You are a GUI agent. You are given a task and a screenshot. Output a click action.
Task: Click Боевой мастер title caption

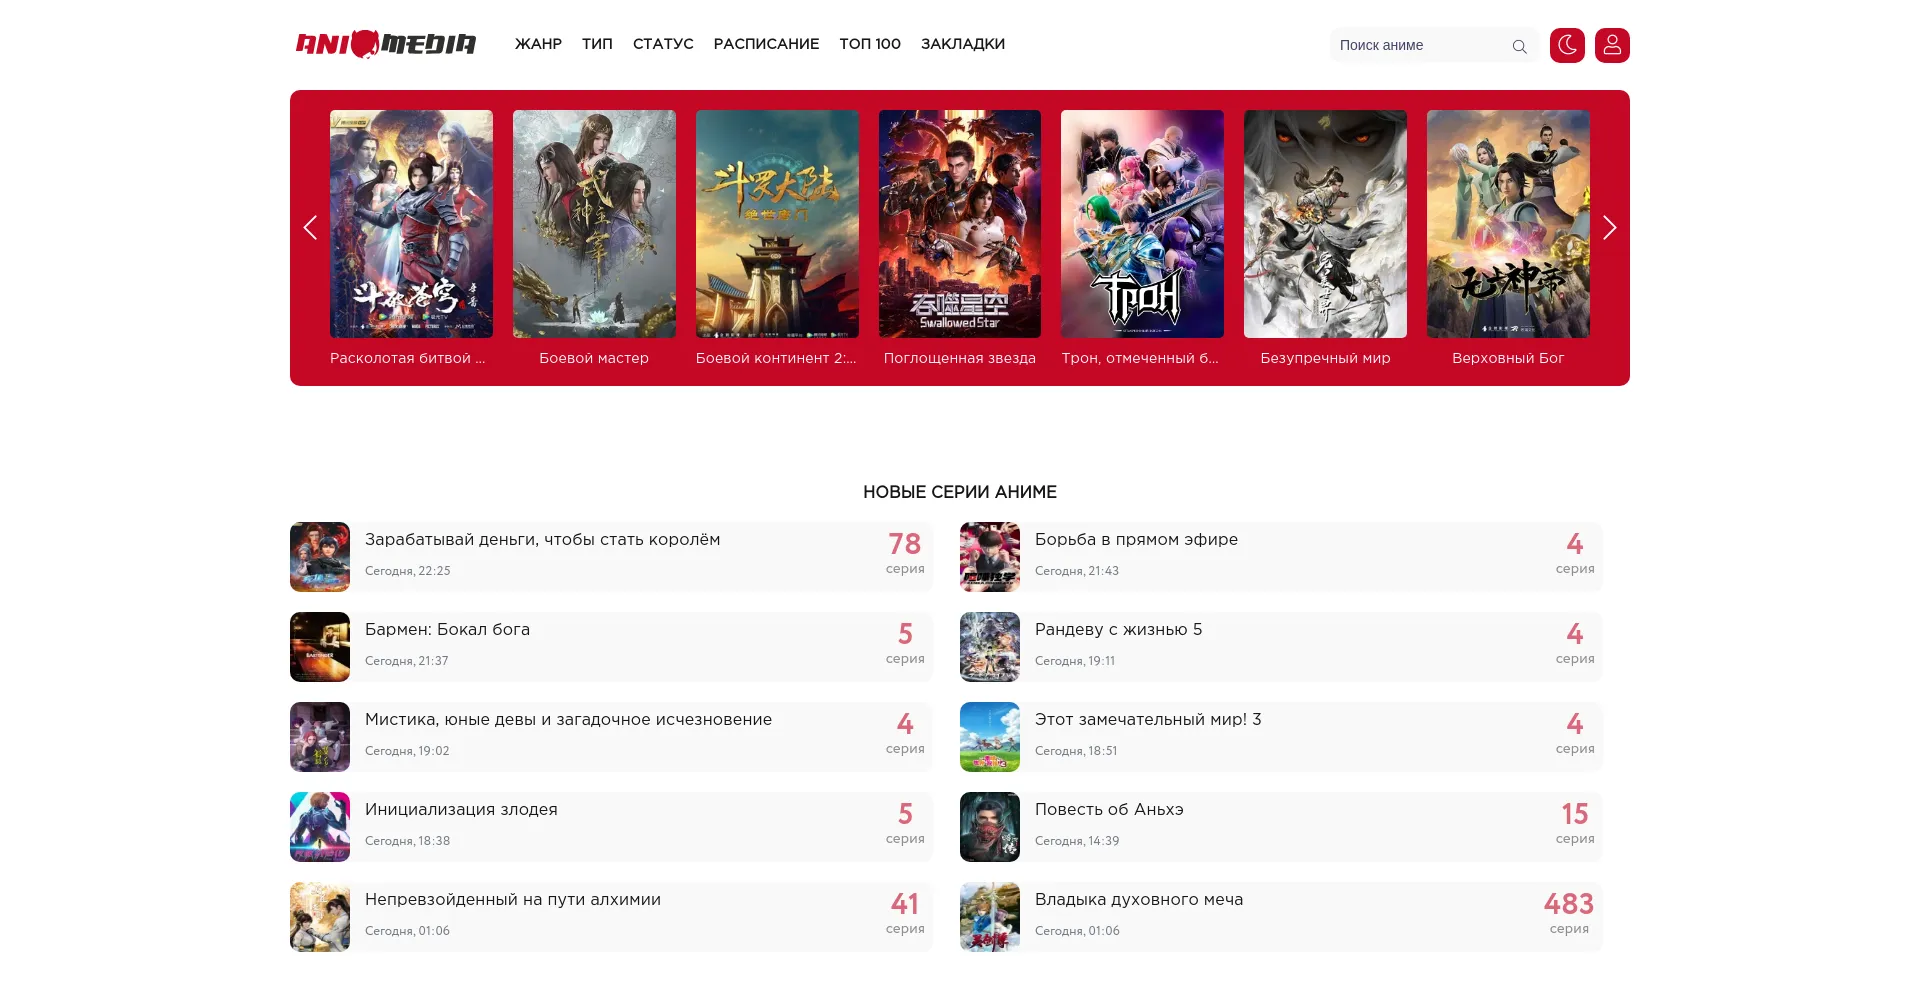pyautogui.click(x=594, y=358)
